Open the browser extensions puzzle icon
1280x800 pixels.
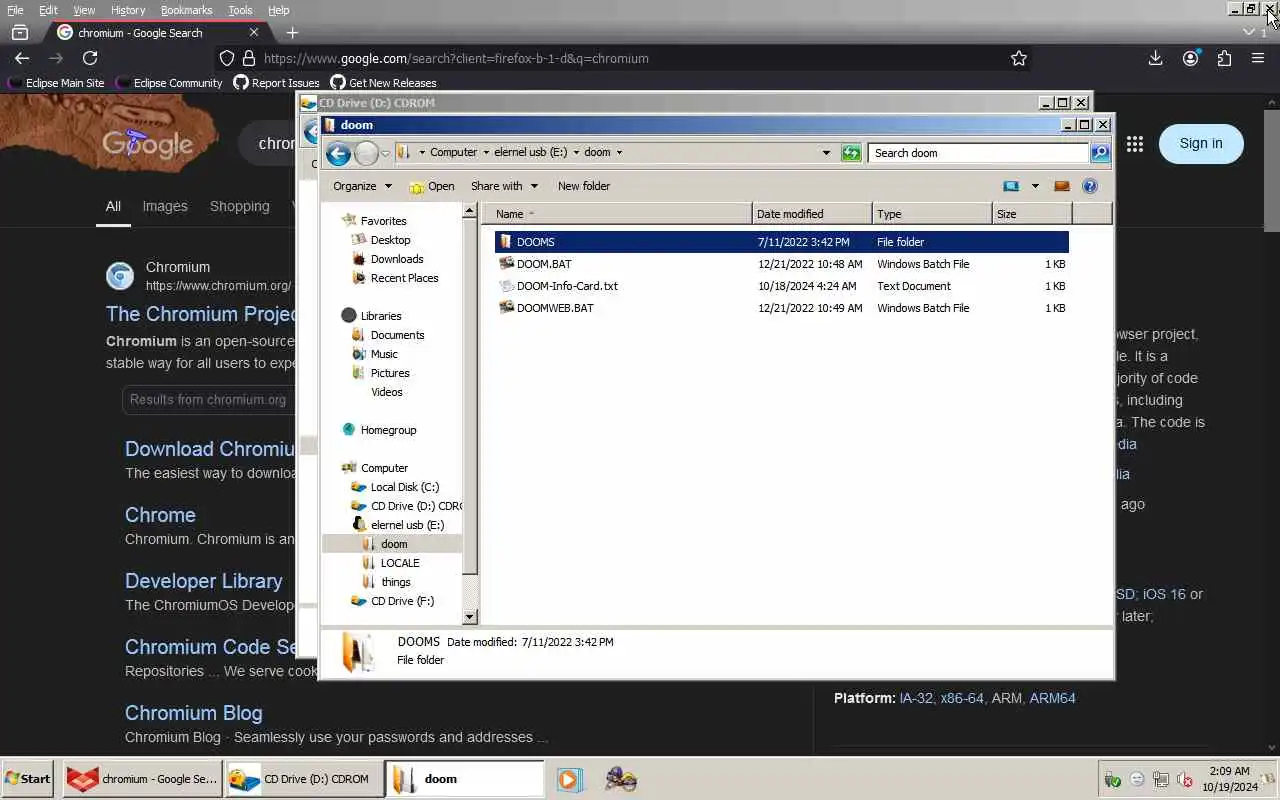pos(1224,58)
